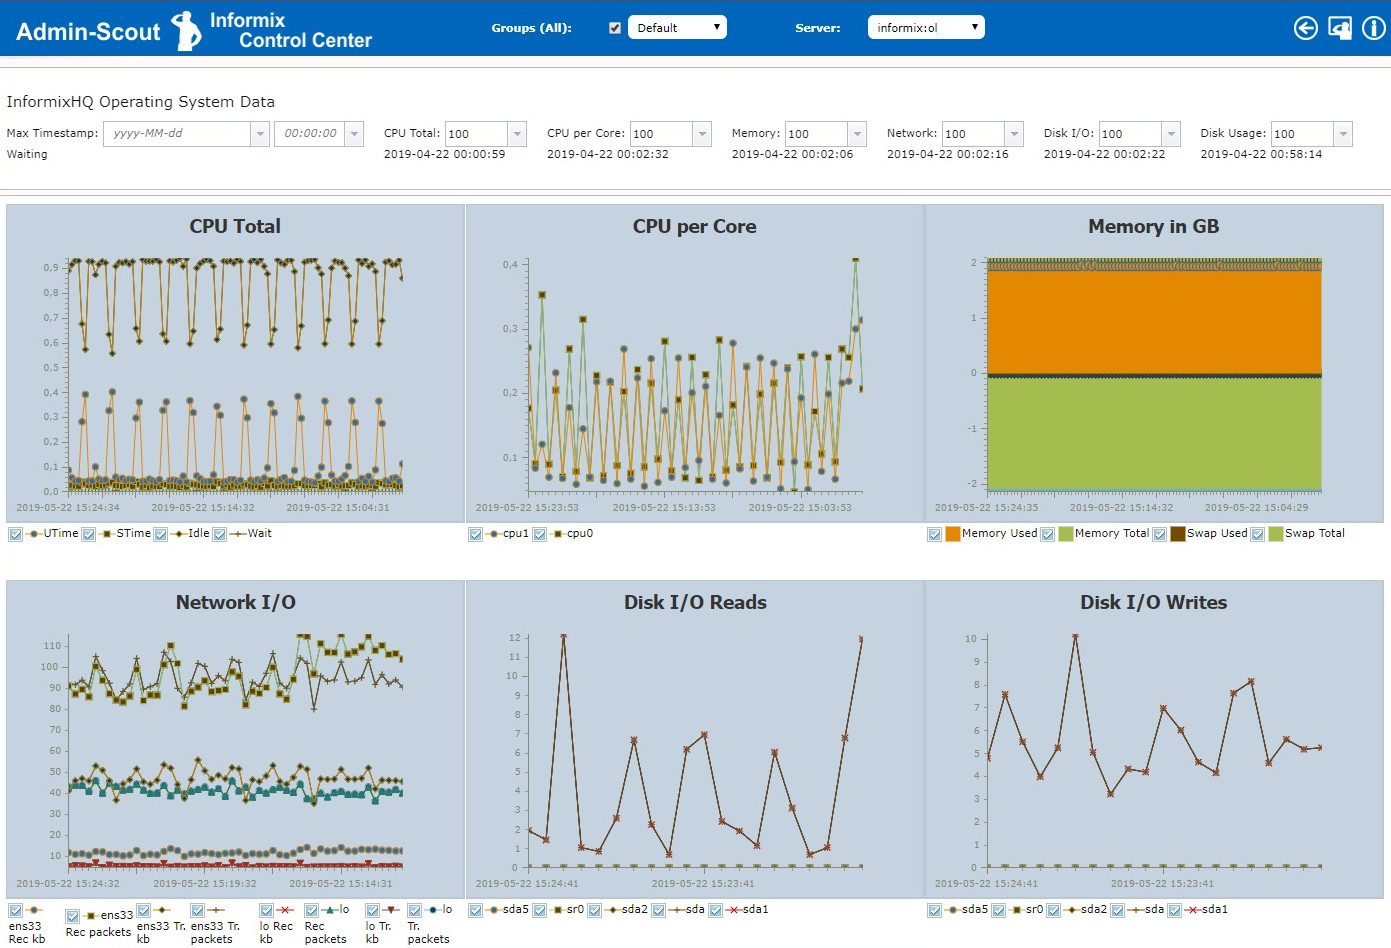Click the Disk Usage value input
This screenshot has width=1391, height=948.
tap(1302, 133)
